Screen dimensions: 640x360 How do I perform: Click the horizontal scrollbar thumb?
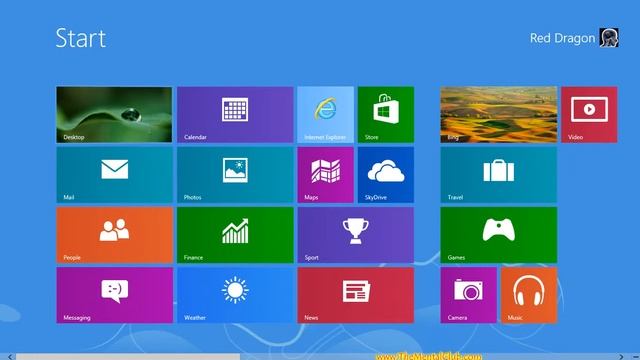128,357
